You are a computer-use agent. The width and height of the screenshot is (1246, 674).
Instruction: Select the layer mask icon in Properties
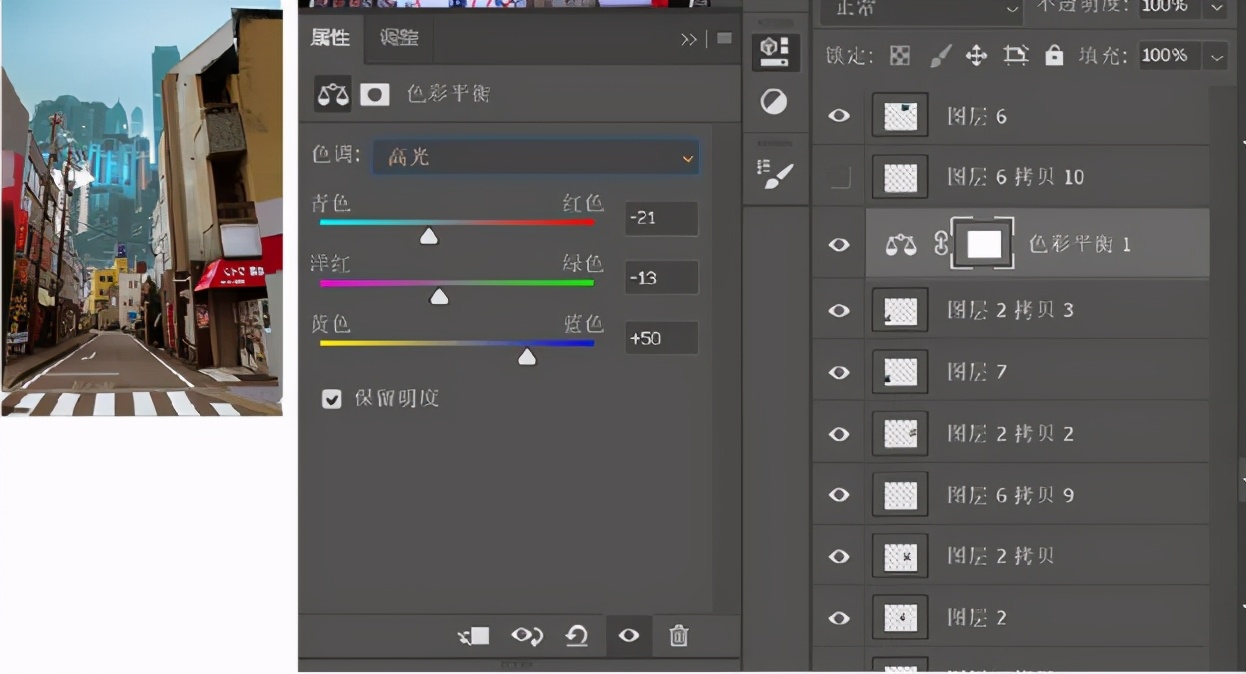click(375, 94)
